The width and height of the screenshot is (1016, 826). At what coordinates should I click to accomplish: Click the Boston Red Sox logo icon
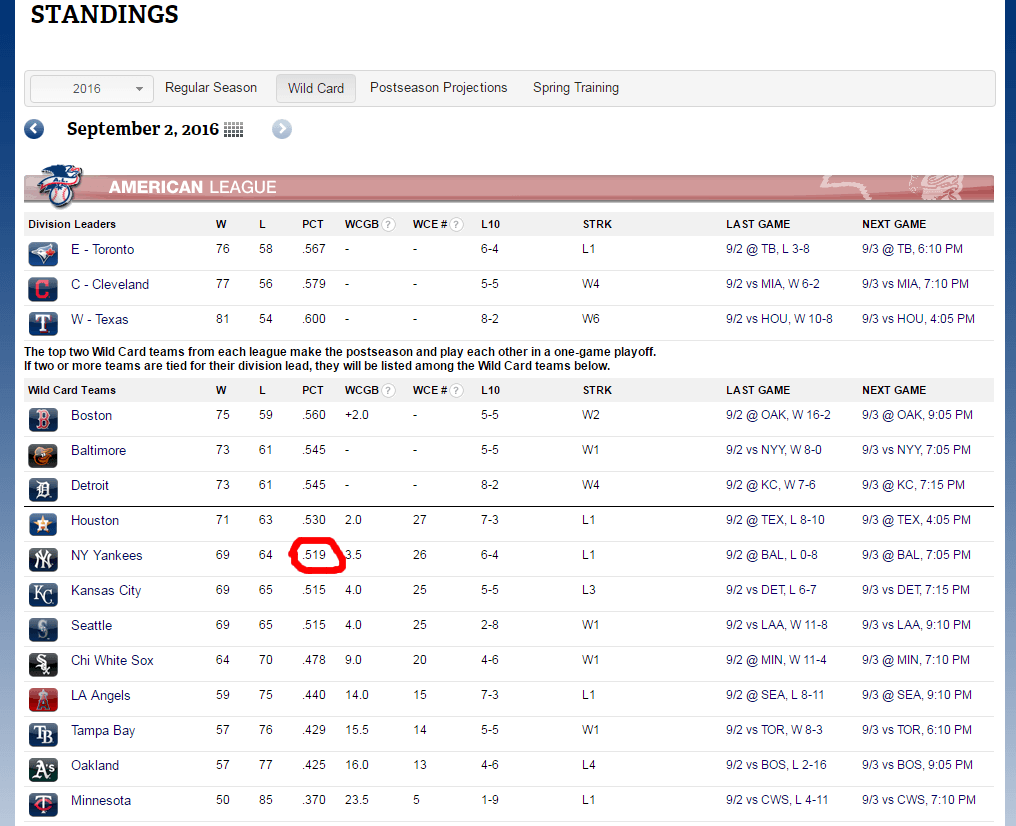43,420
